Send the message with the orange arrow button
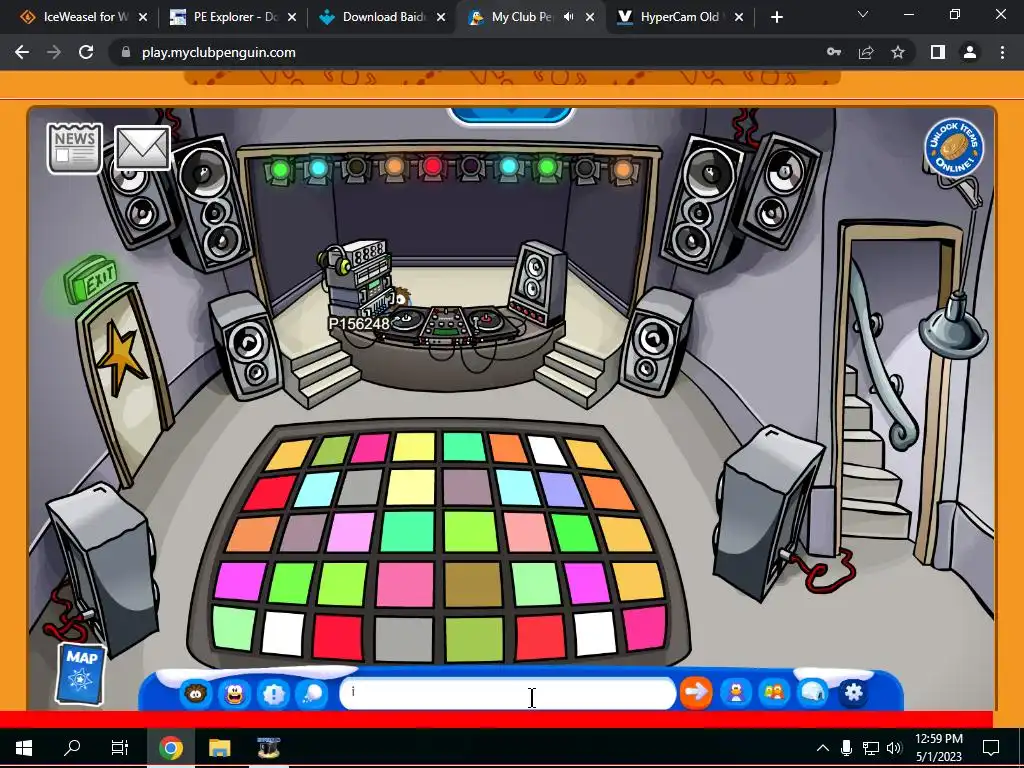1024x768 pixels. (696, 692)
